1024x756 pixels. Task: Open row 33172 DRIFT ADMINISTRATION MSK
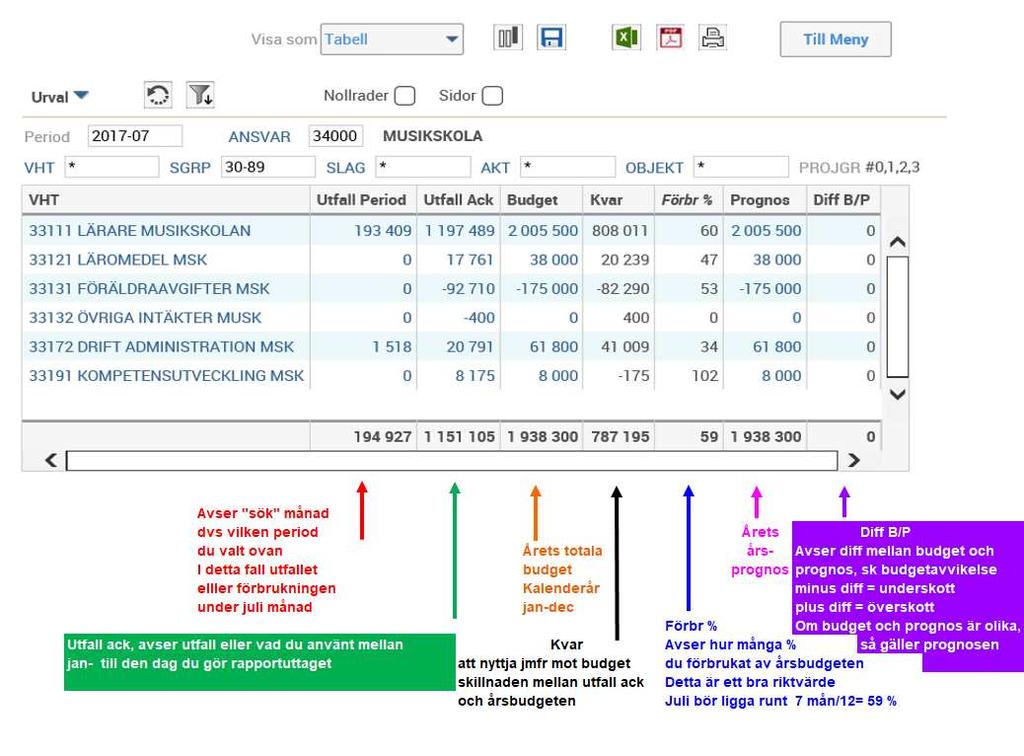(x=161, y=347)
